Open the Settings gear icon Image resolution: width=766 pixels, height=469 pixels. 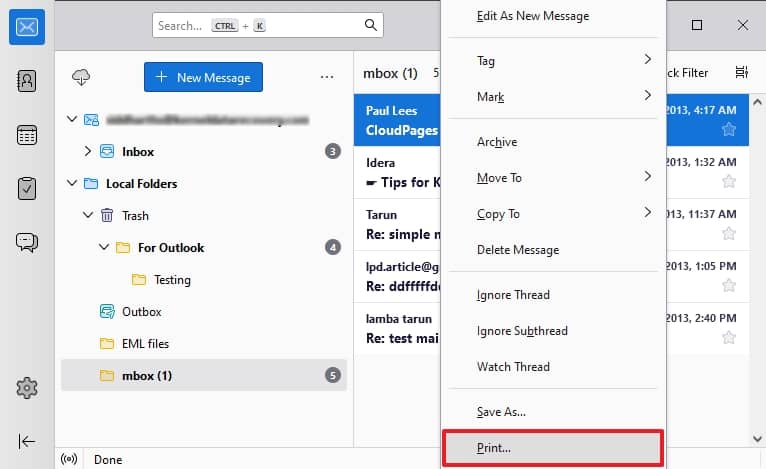click(x=27, y=388)
